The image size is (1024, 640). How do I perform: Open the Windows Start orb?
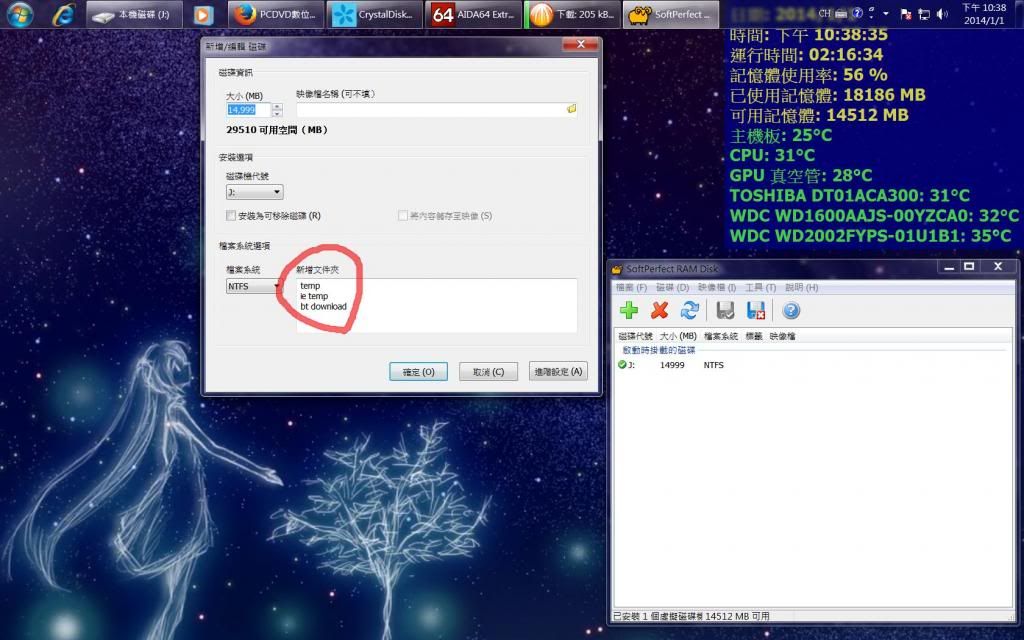coord(20,14)
